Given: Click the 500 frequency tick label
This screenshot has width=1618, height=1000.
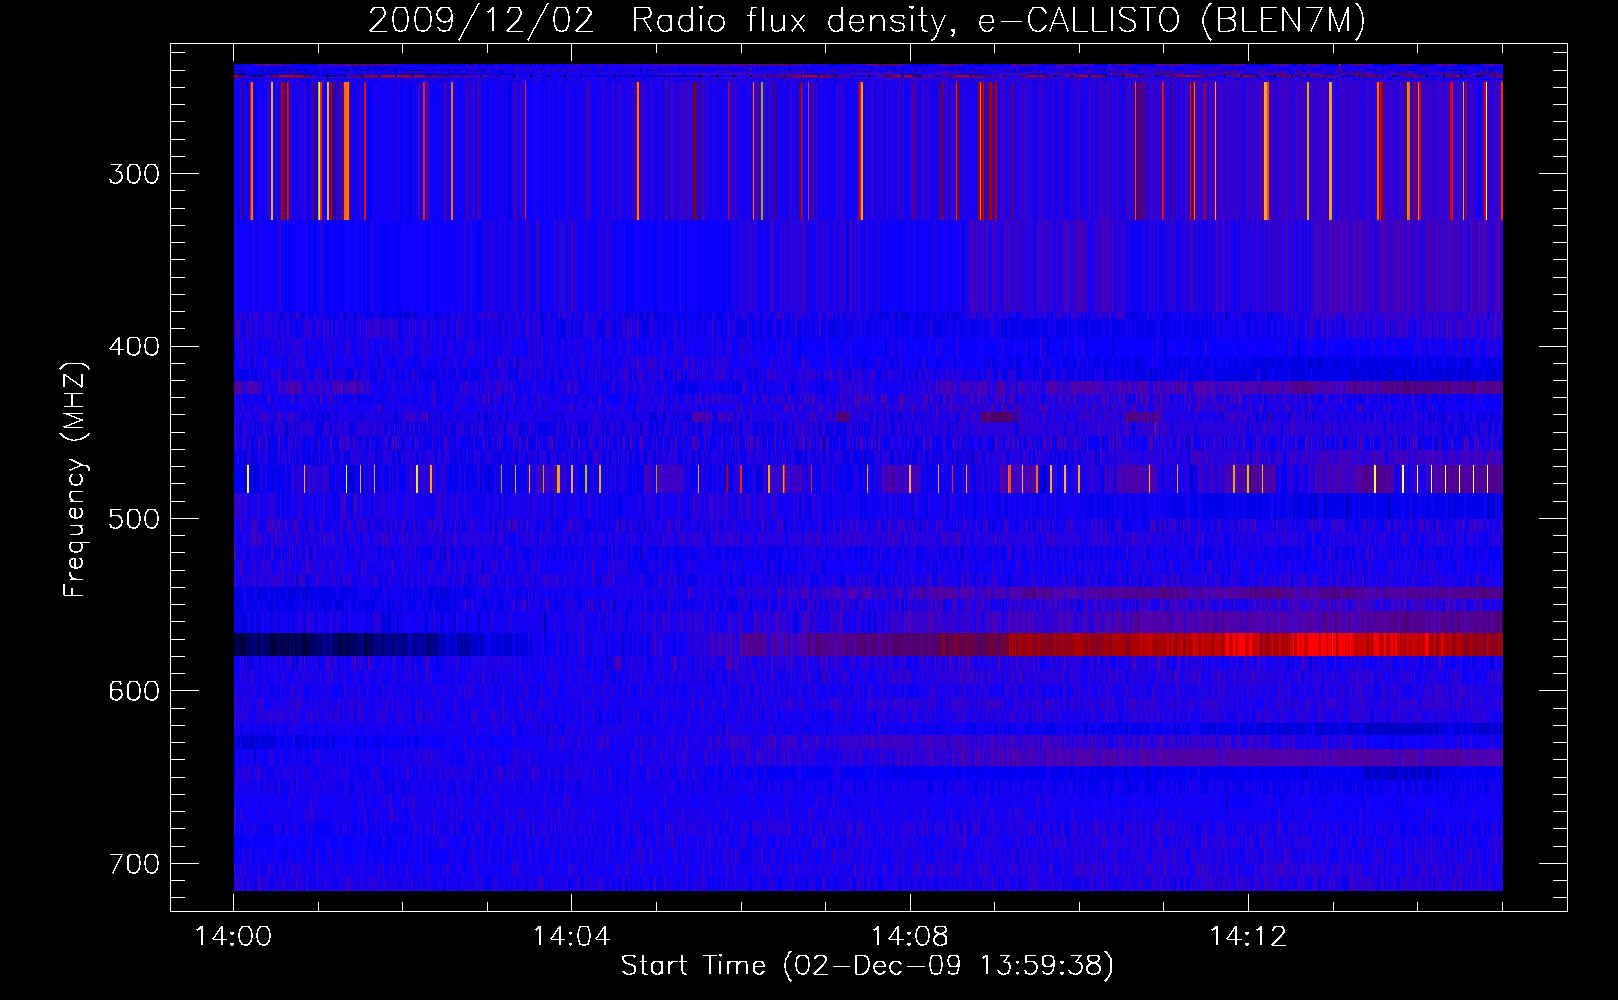Looking at the screenshot, I should 134,519.
